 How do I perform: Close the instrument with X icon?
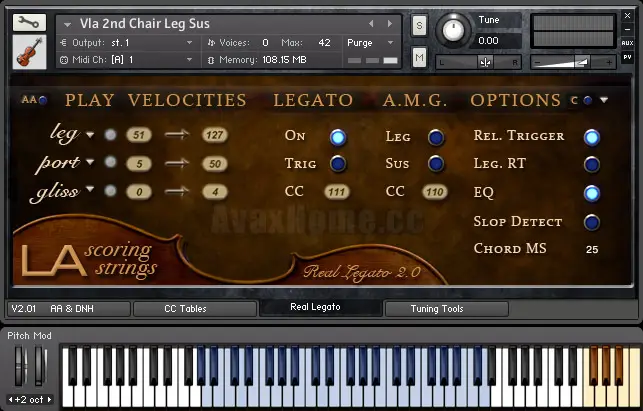[x=627, y=16]
